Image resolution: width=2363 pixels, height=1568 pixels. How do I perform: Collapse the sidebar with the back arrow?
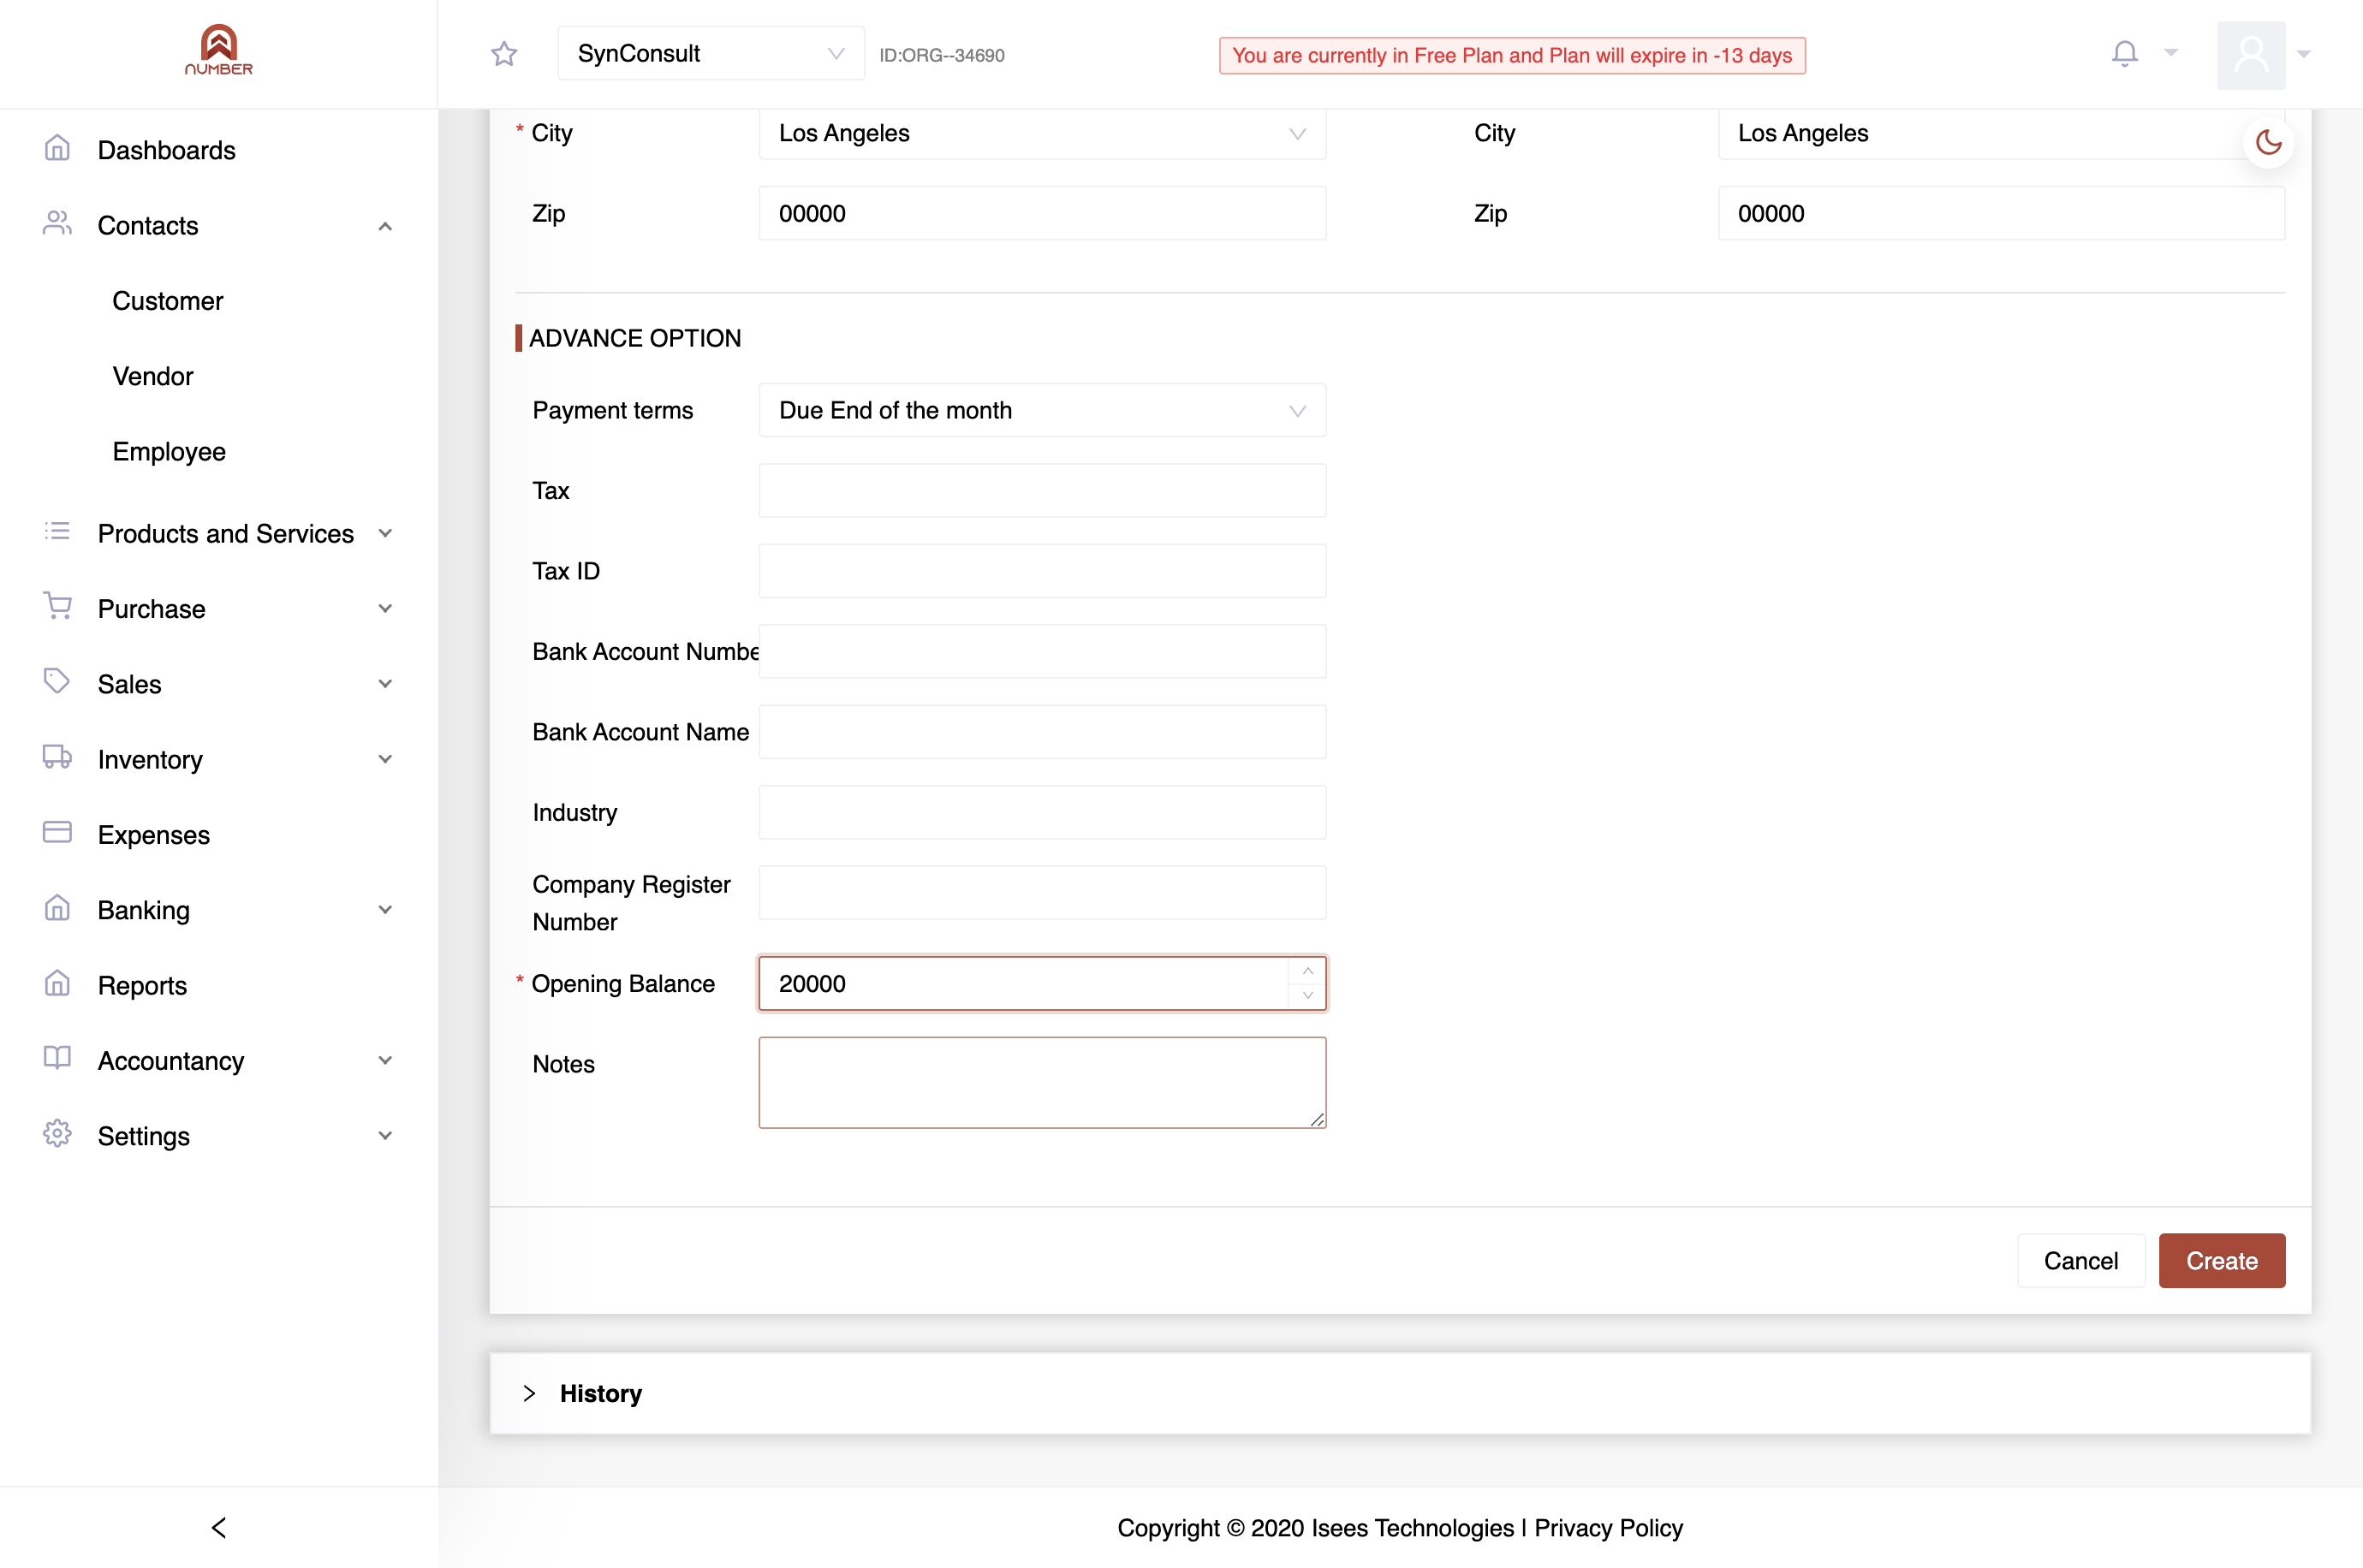(x=219, y=1527)
